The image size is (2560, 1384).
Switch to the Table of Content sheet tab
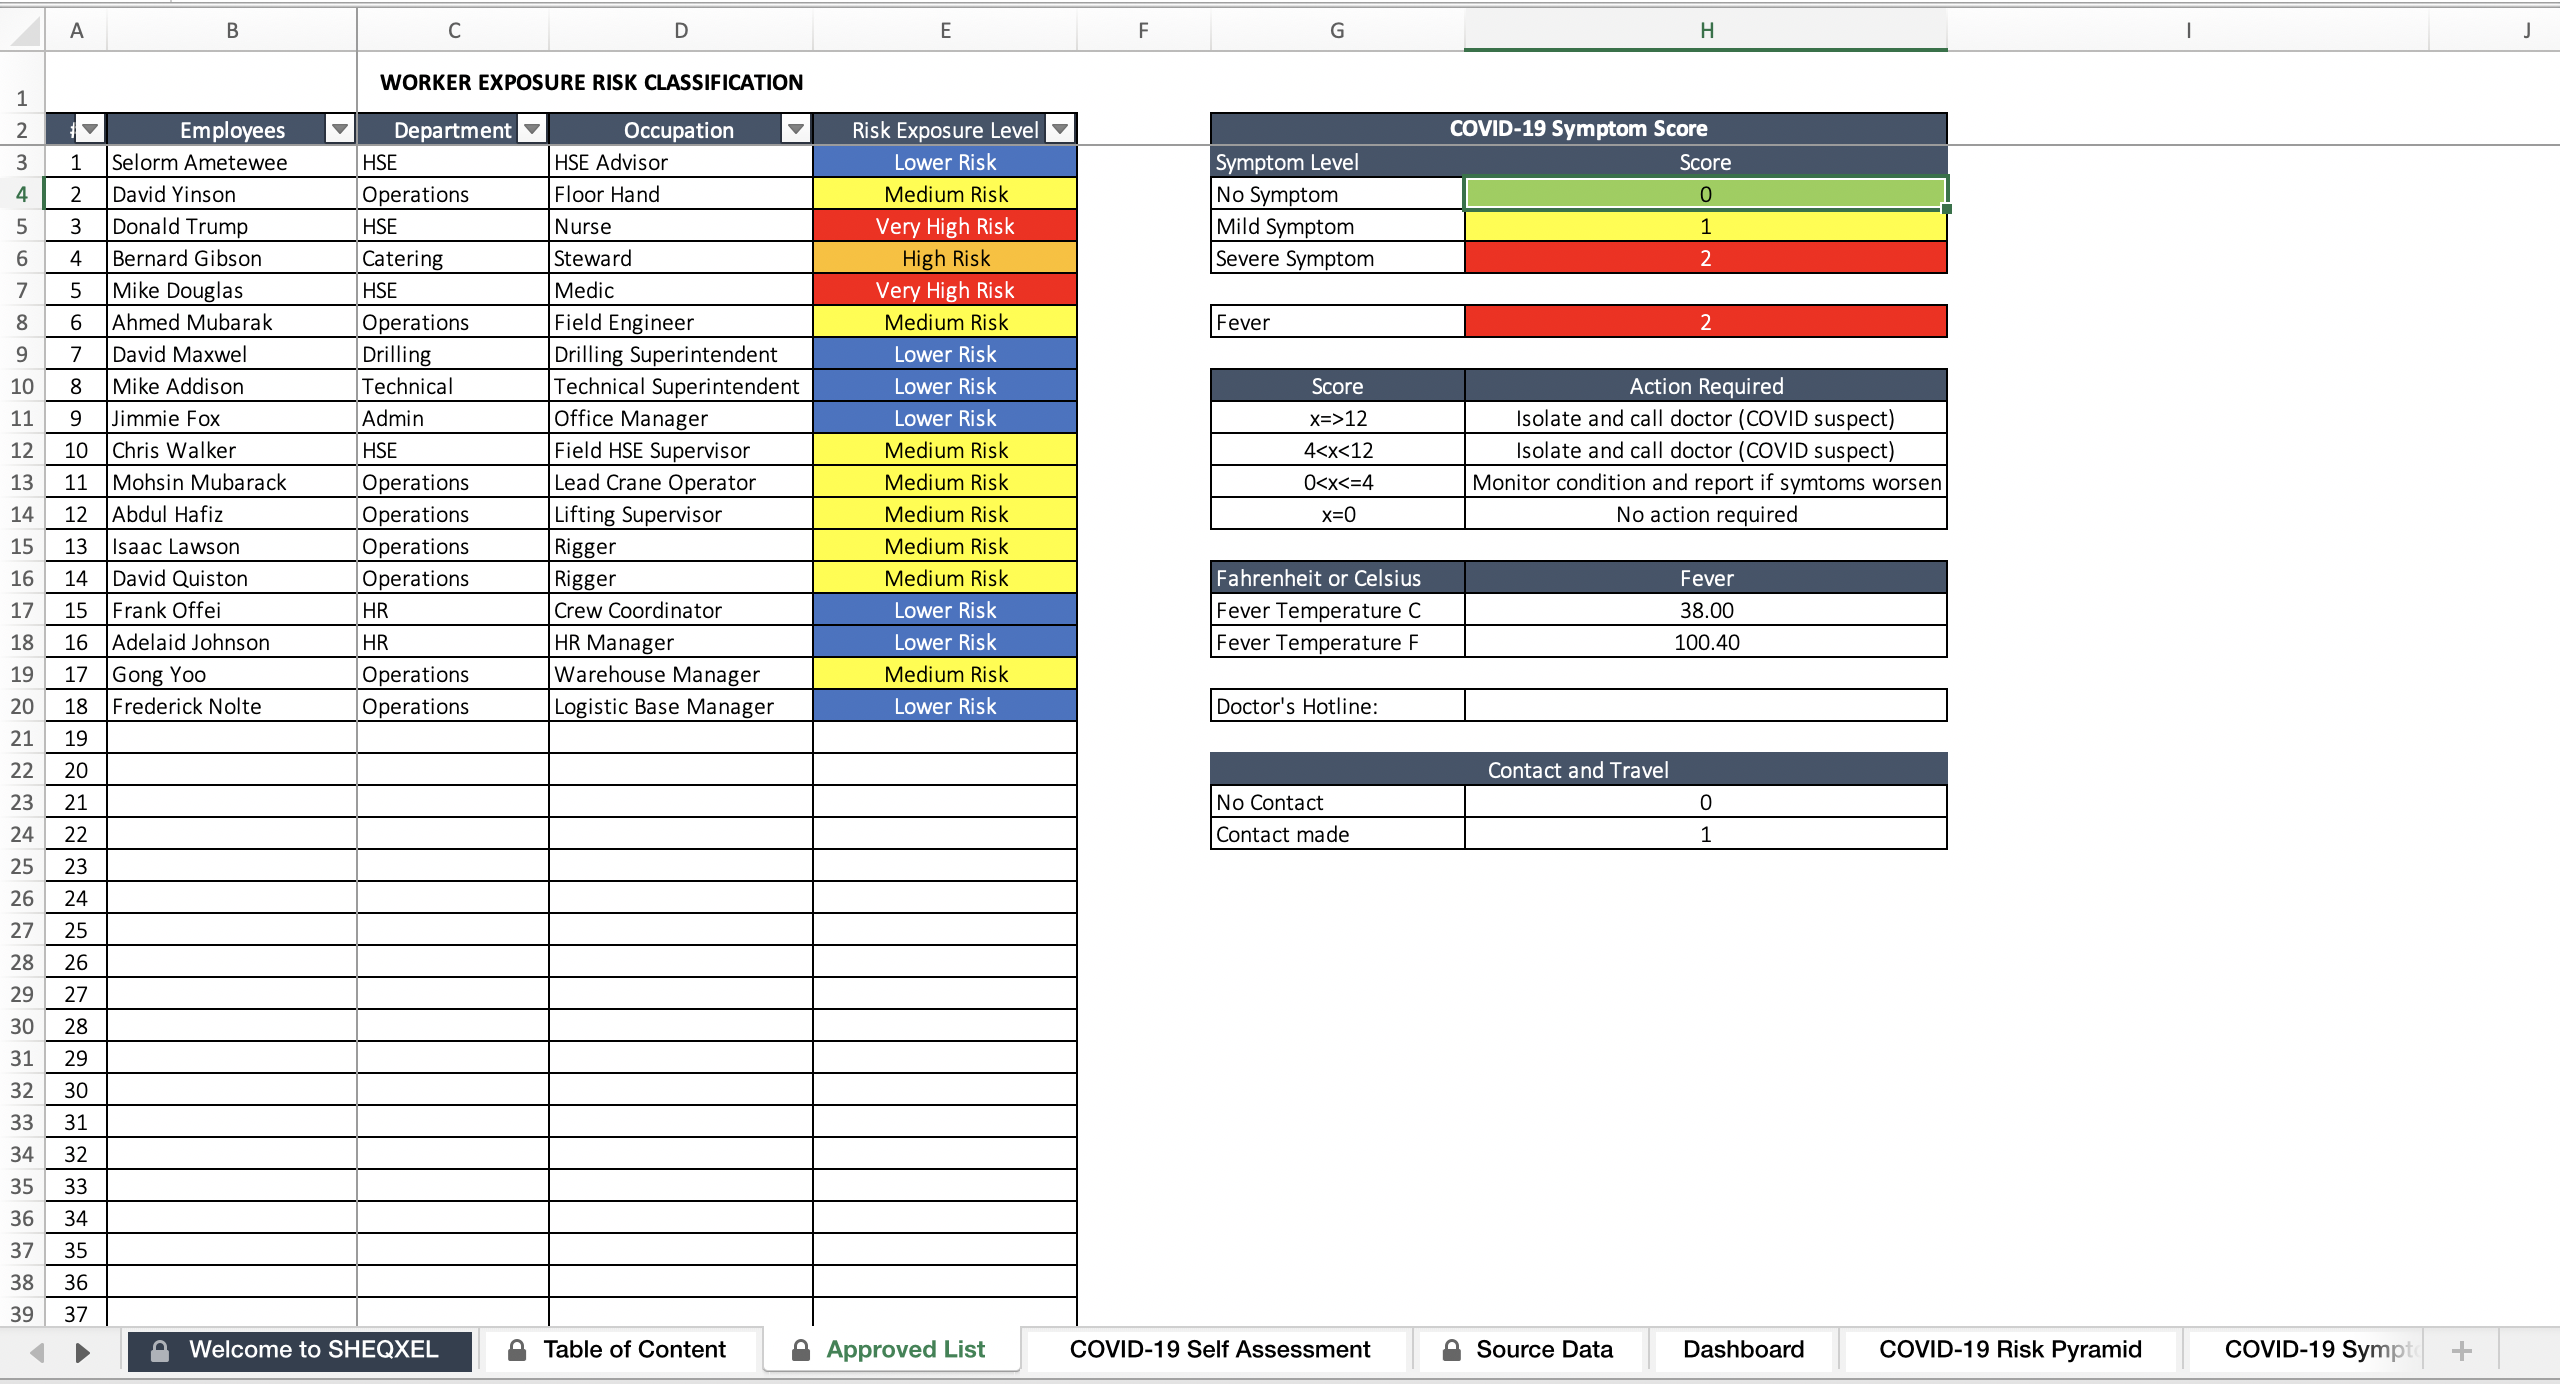[x=618, y=1350]
